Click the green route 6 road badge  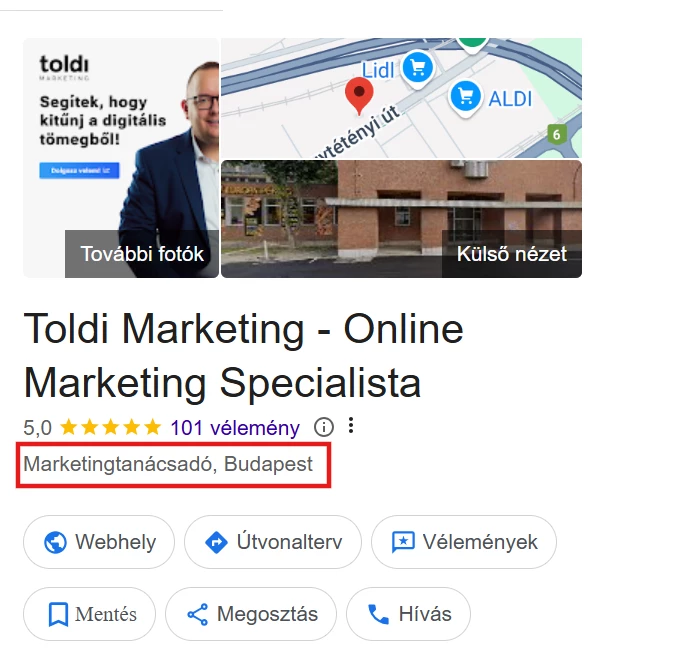[x=557, y=134]
